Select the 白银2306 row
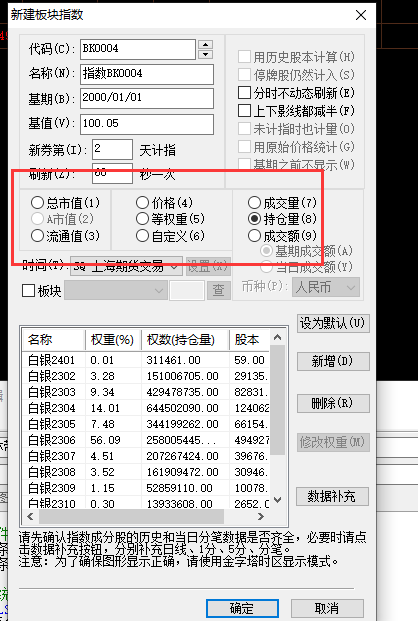418x621 pixels. [146, 440]
